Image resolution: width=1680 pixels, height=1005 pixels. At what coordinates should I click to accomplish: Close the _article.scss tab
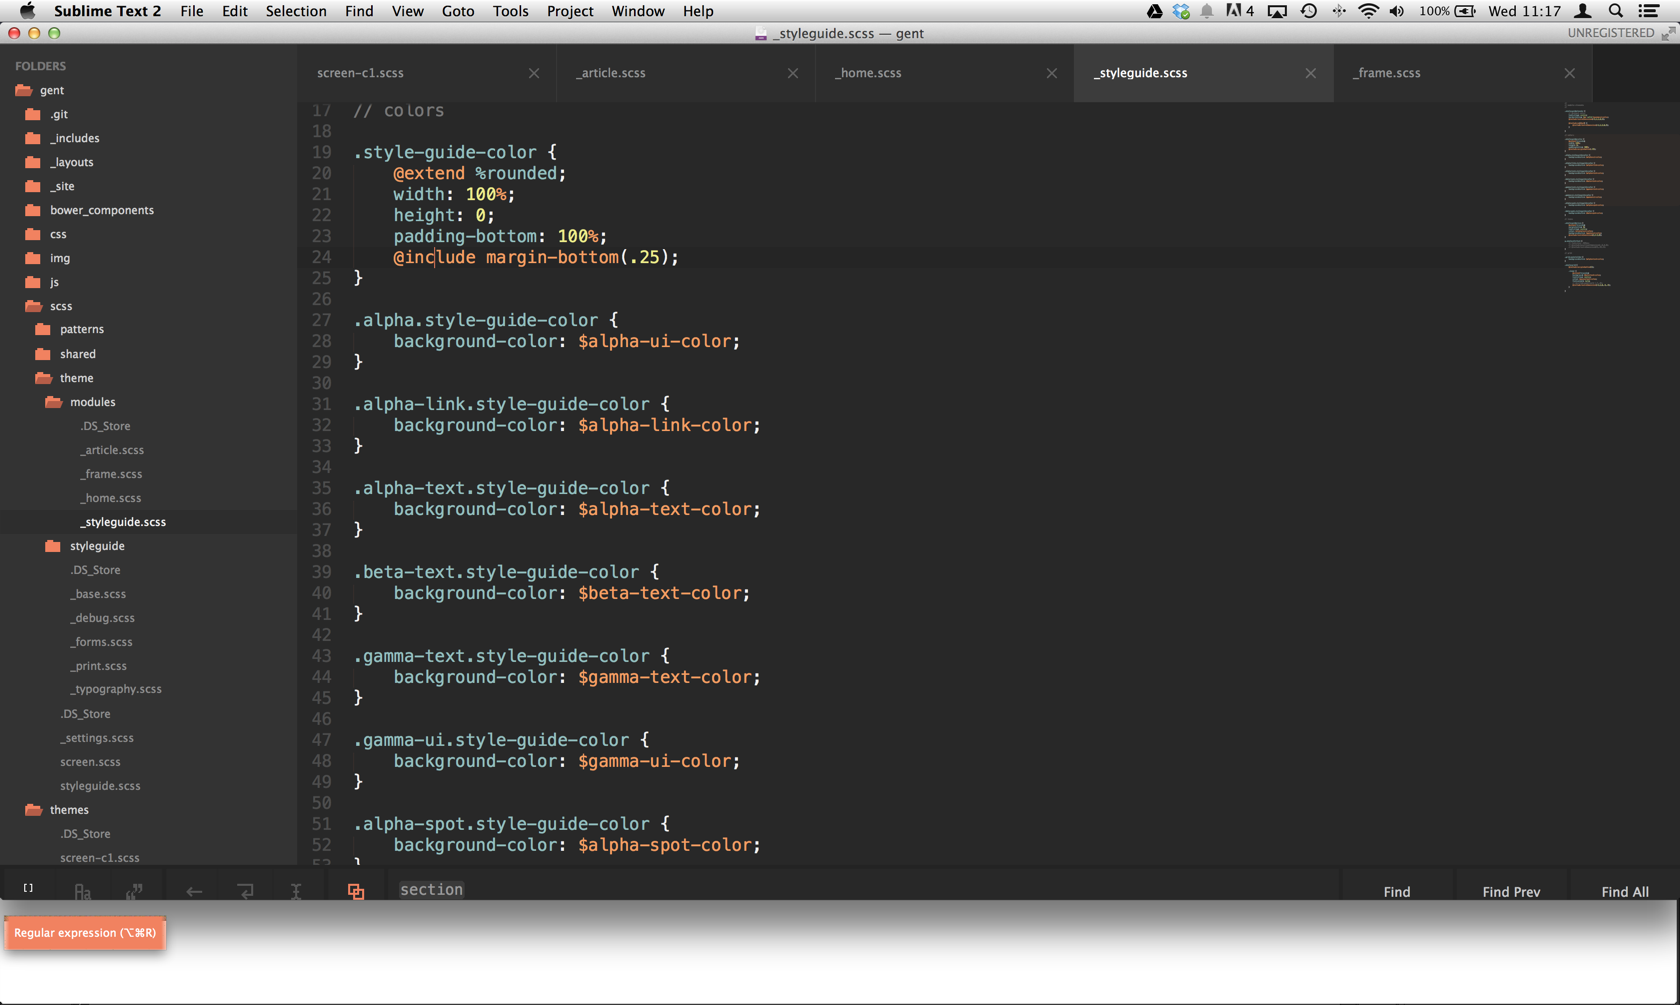click(x=793, y=73)
